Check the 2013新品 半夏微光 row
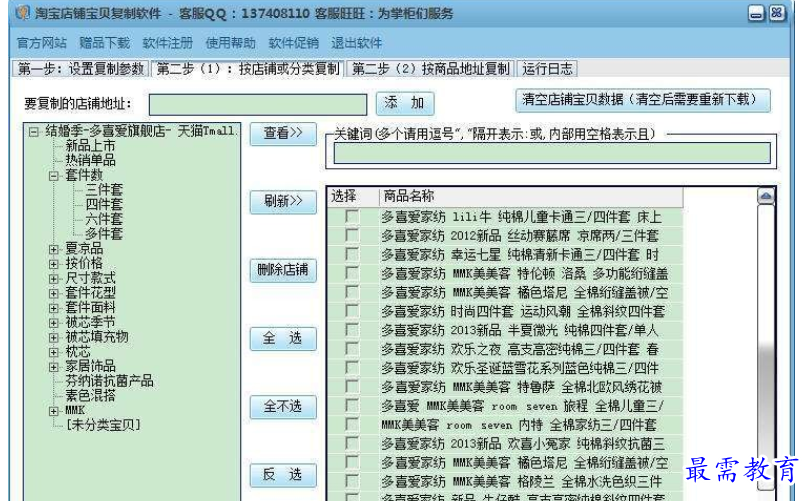Screen dimensions: 807x501 [353, 330]
